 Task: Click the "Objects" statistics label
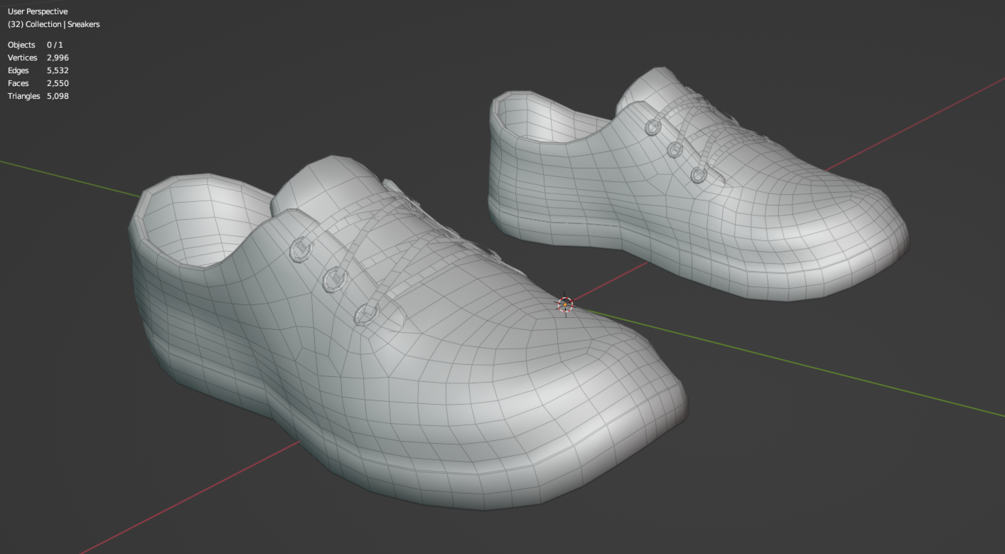click(x=21, y=45)
